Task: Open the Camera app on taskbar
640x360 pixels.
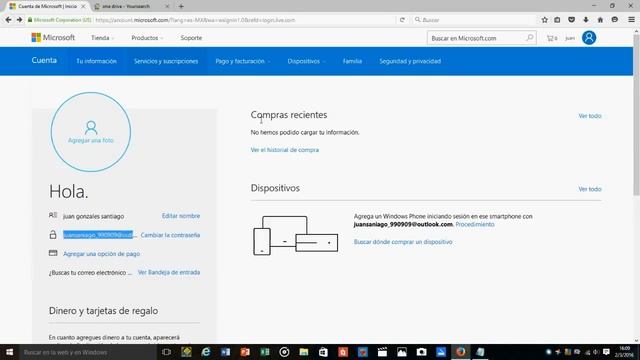Action: (x=421, y=352)
